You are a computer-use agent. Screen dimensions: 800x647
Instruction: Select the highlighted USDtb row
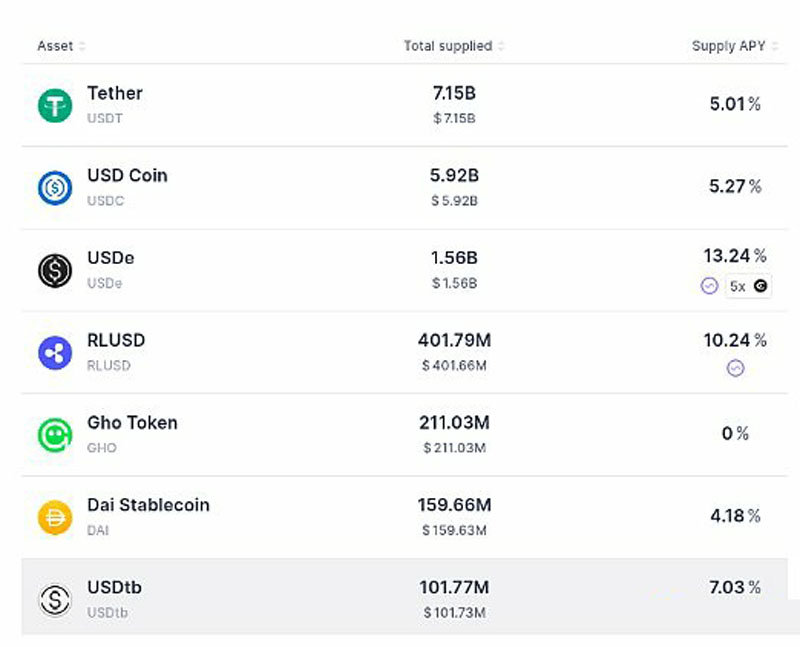click(x=400, y=598)
